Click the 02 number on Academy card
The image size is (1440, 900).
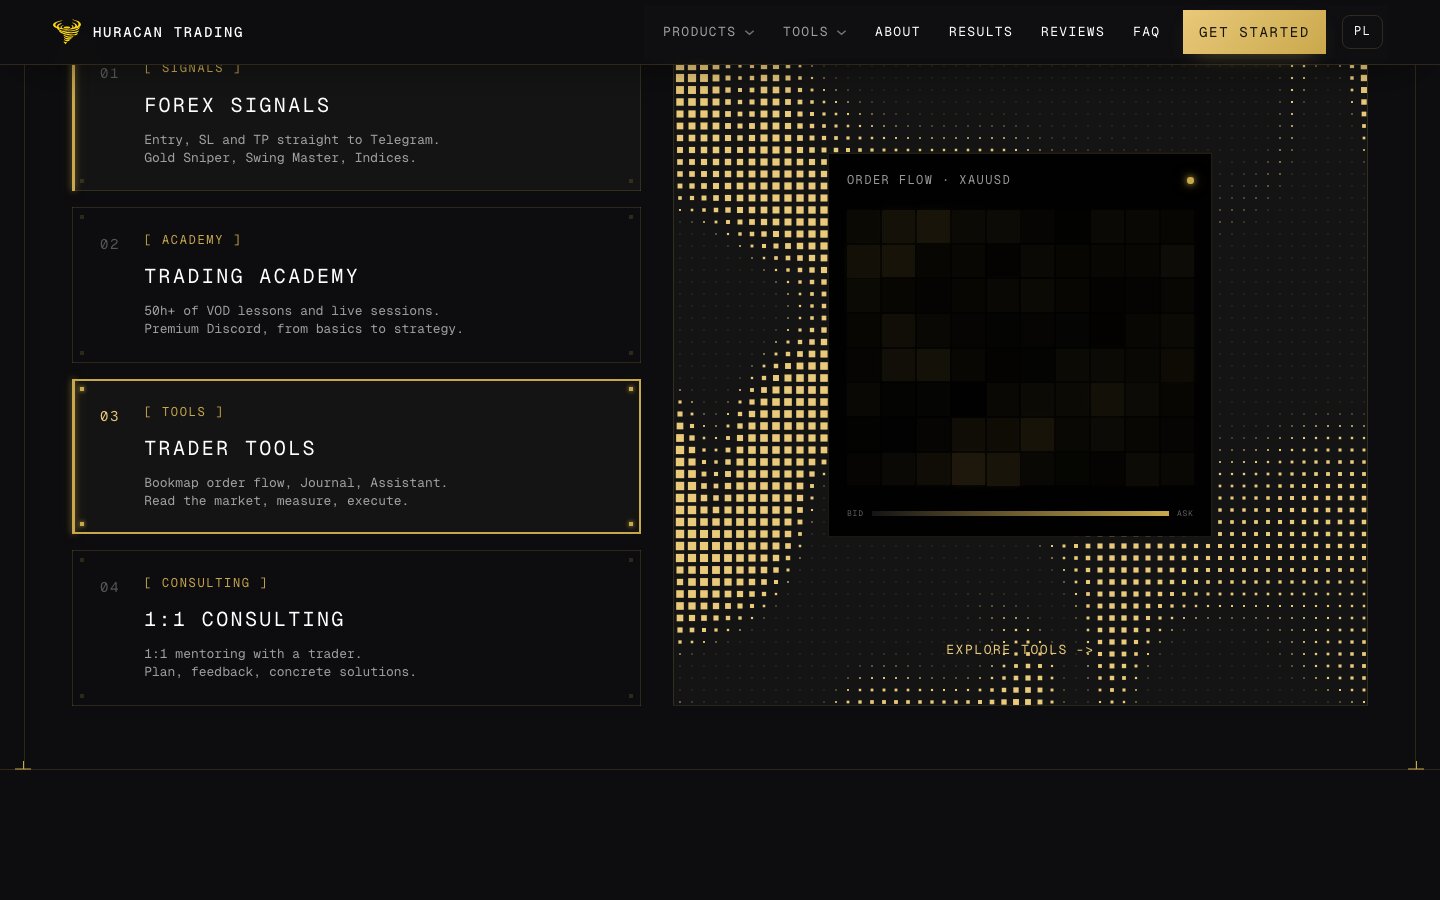point(109,244)
